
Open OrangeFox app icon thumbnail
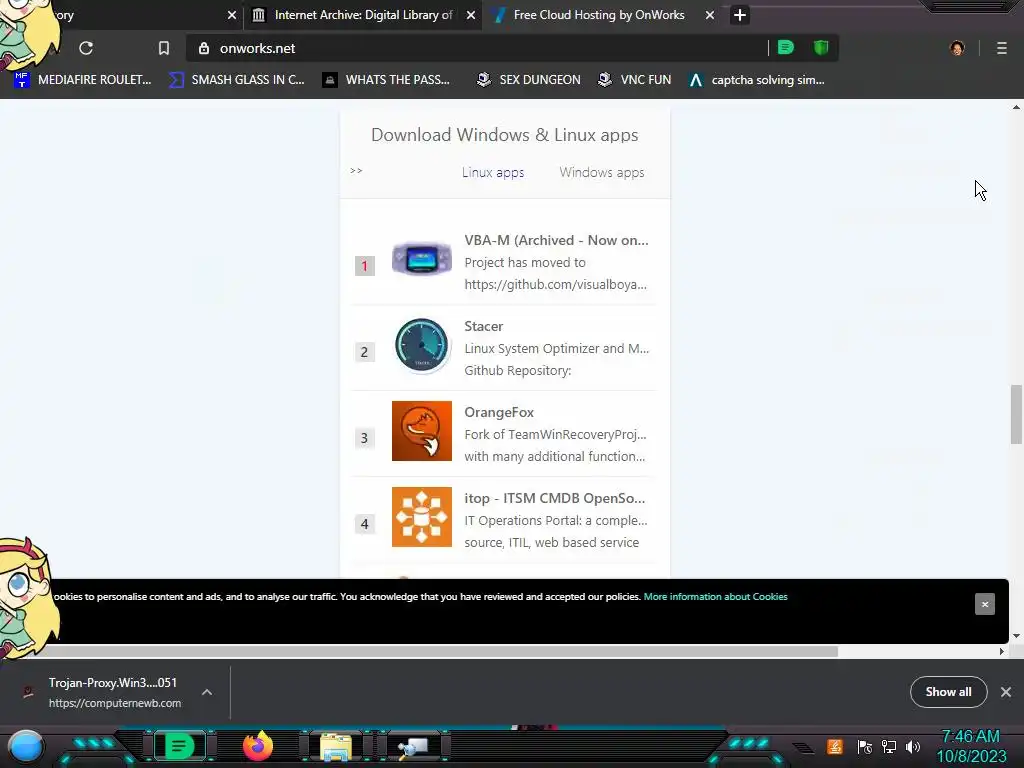point(422,431)
